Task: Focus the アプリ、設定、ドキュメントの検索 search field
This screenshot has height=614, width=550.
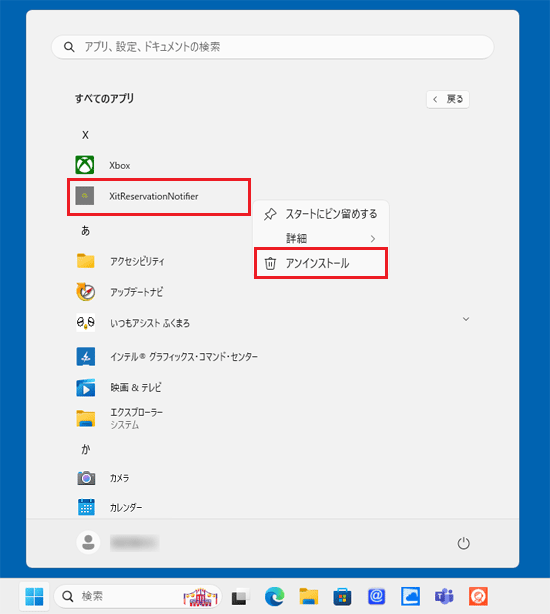Action: pyautogui.click(x=273, y=47)
